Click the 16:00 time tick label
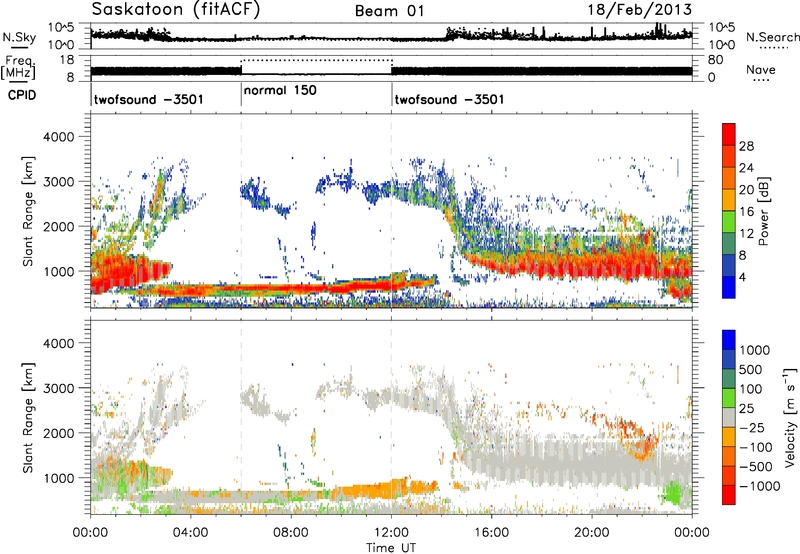Viewport: 800px width, 554px height. (x=491, y=533)
